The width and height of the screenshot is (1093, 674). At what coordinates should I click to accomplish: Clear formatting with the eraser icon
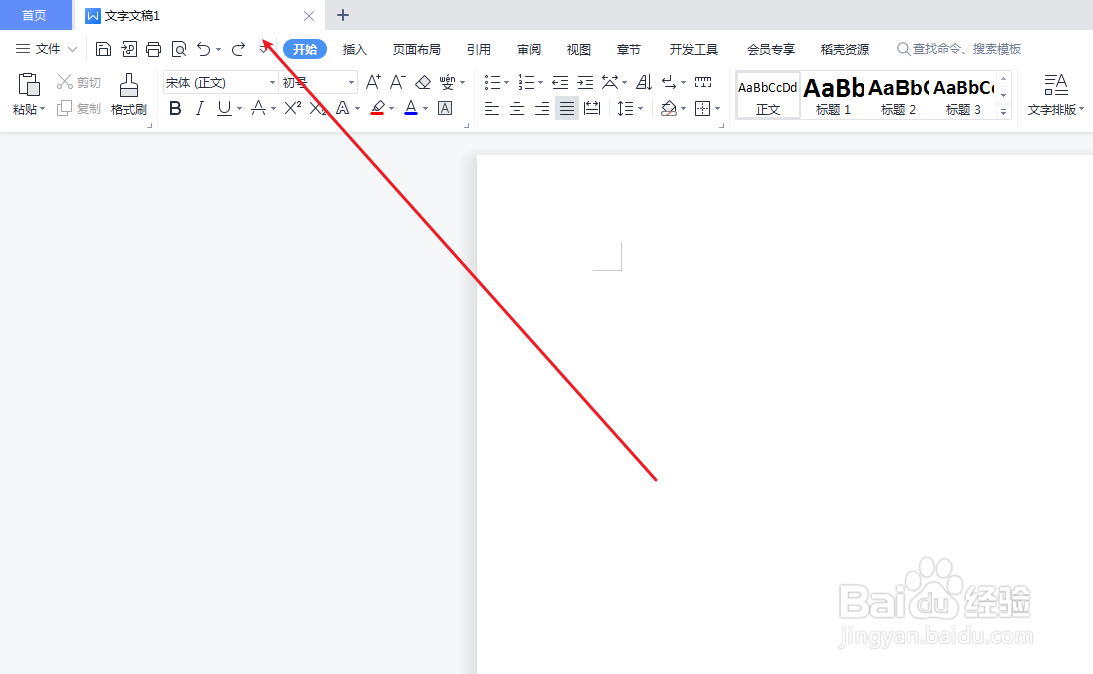click(421, 82)
